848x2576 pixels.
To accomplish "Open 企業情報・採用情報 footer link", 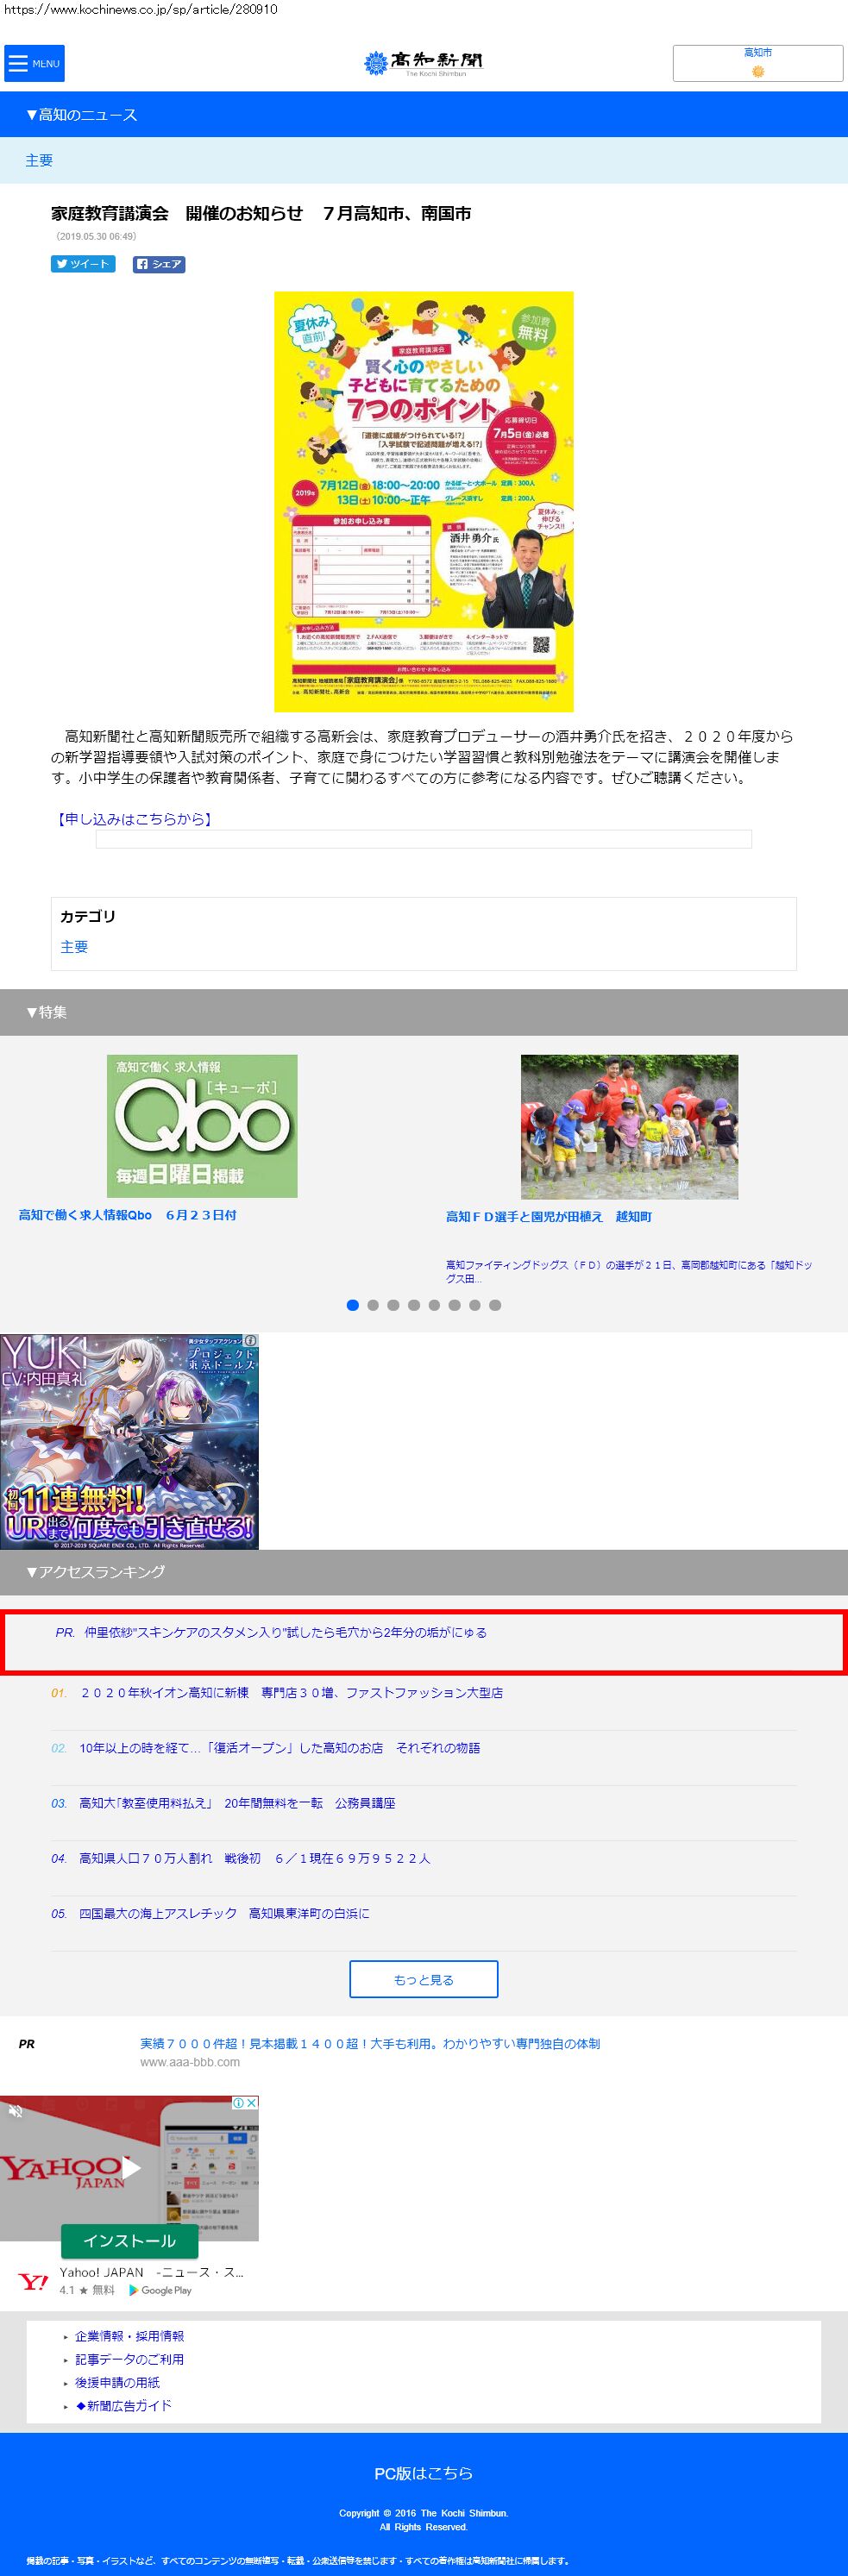I will (x=130, y=2336).
